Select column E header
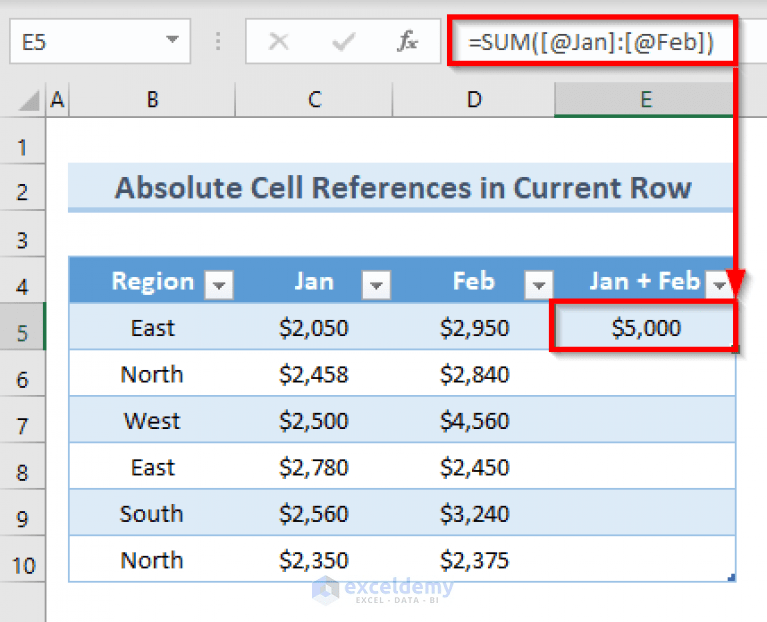 (645, 100)
